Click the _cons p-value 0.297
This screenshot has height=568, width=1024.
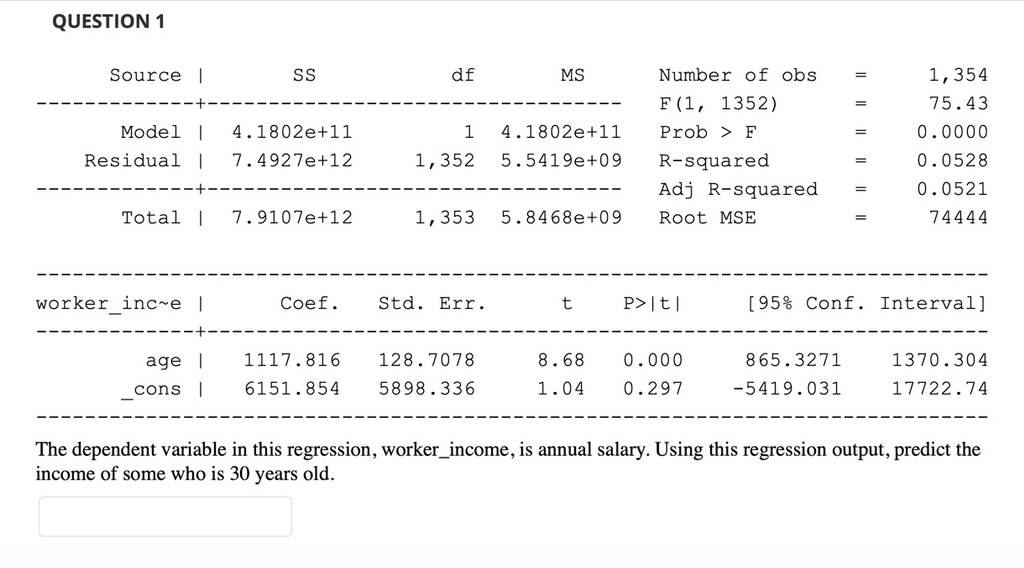[x=652, y=388]
